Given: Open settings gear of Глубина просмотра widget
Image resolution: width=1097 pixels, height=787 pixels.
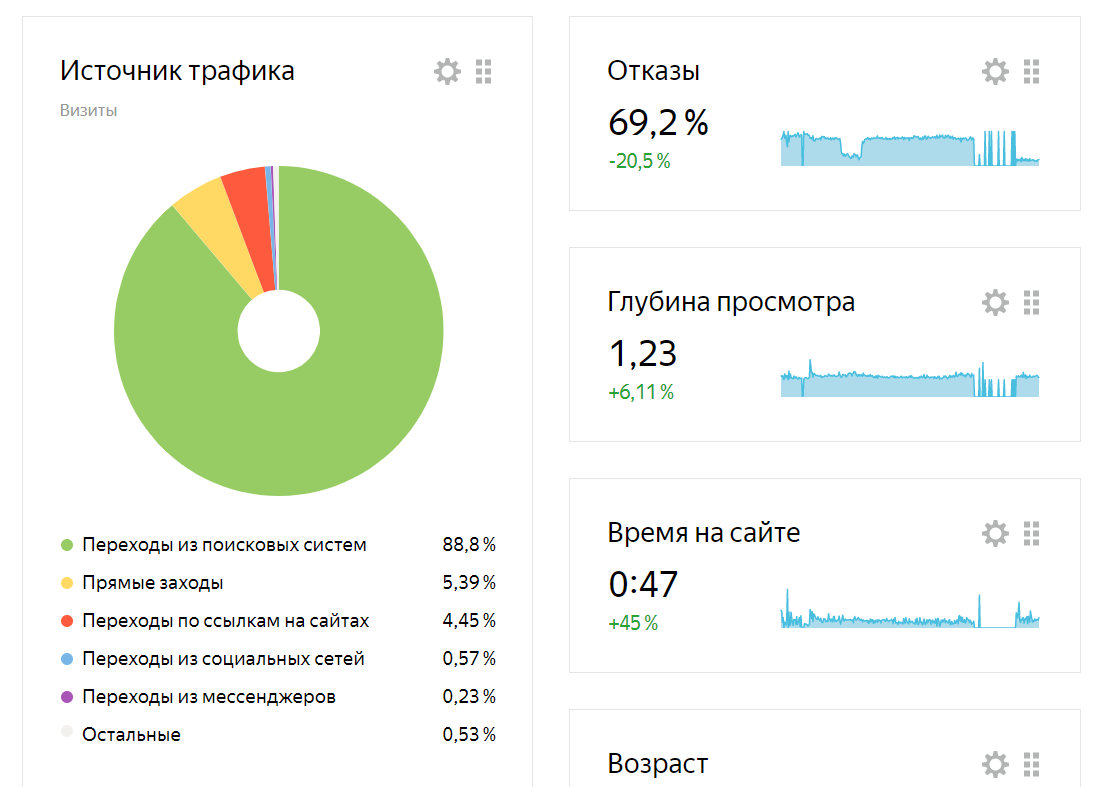Looking at the screenshot, I should coord(995,302).
